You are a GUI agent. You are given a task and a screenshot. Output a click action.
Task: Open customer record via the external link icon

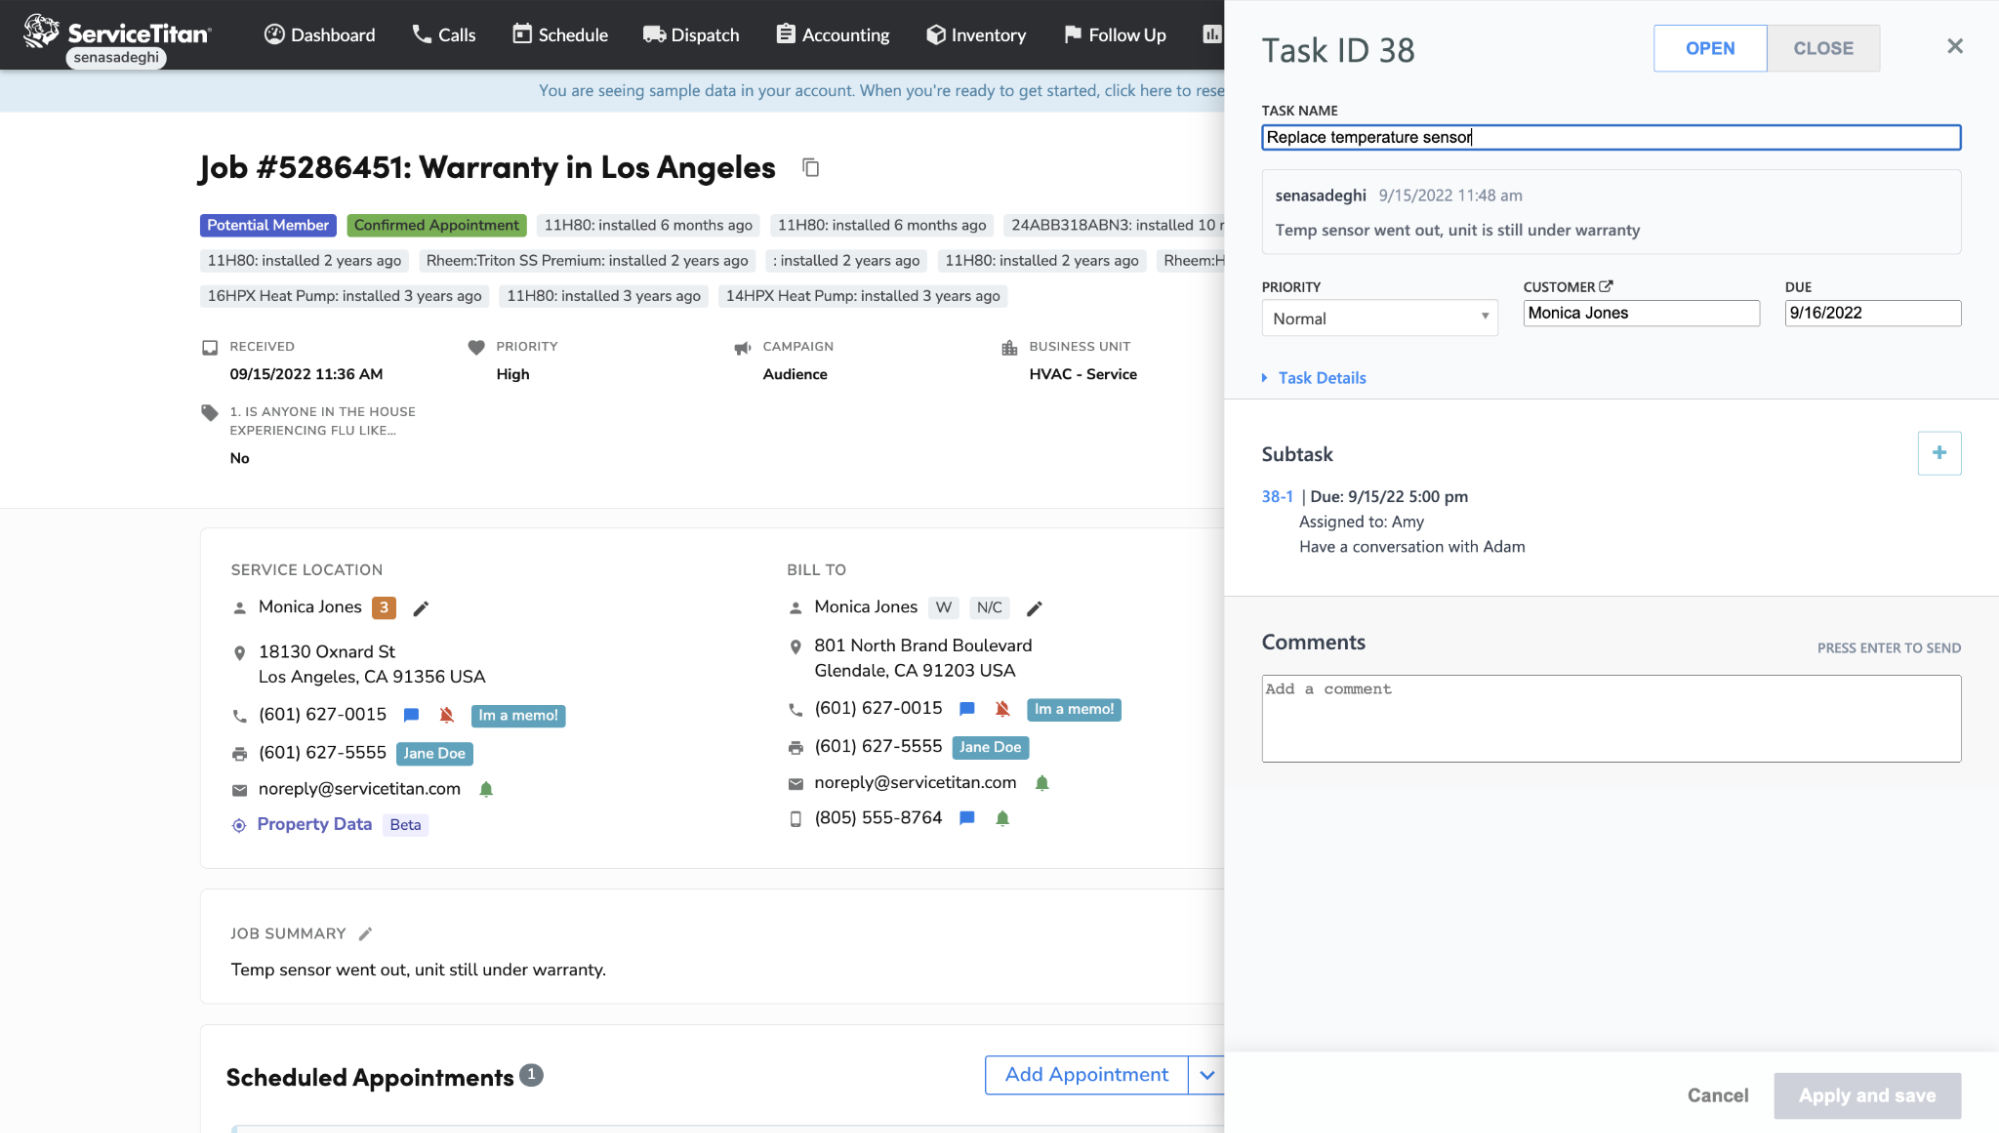(1606, 286)
